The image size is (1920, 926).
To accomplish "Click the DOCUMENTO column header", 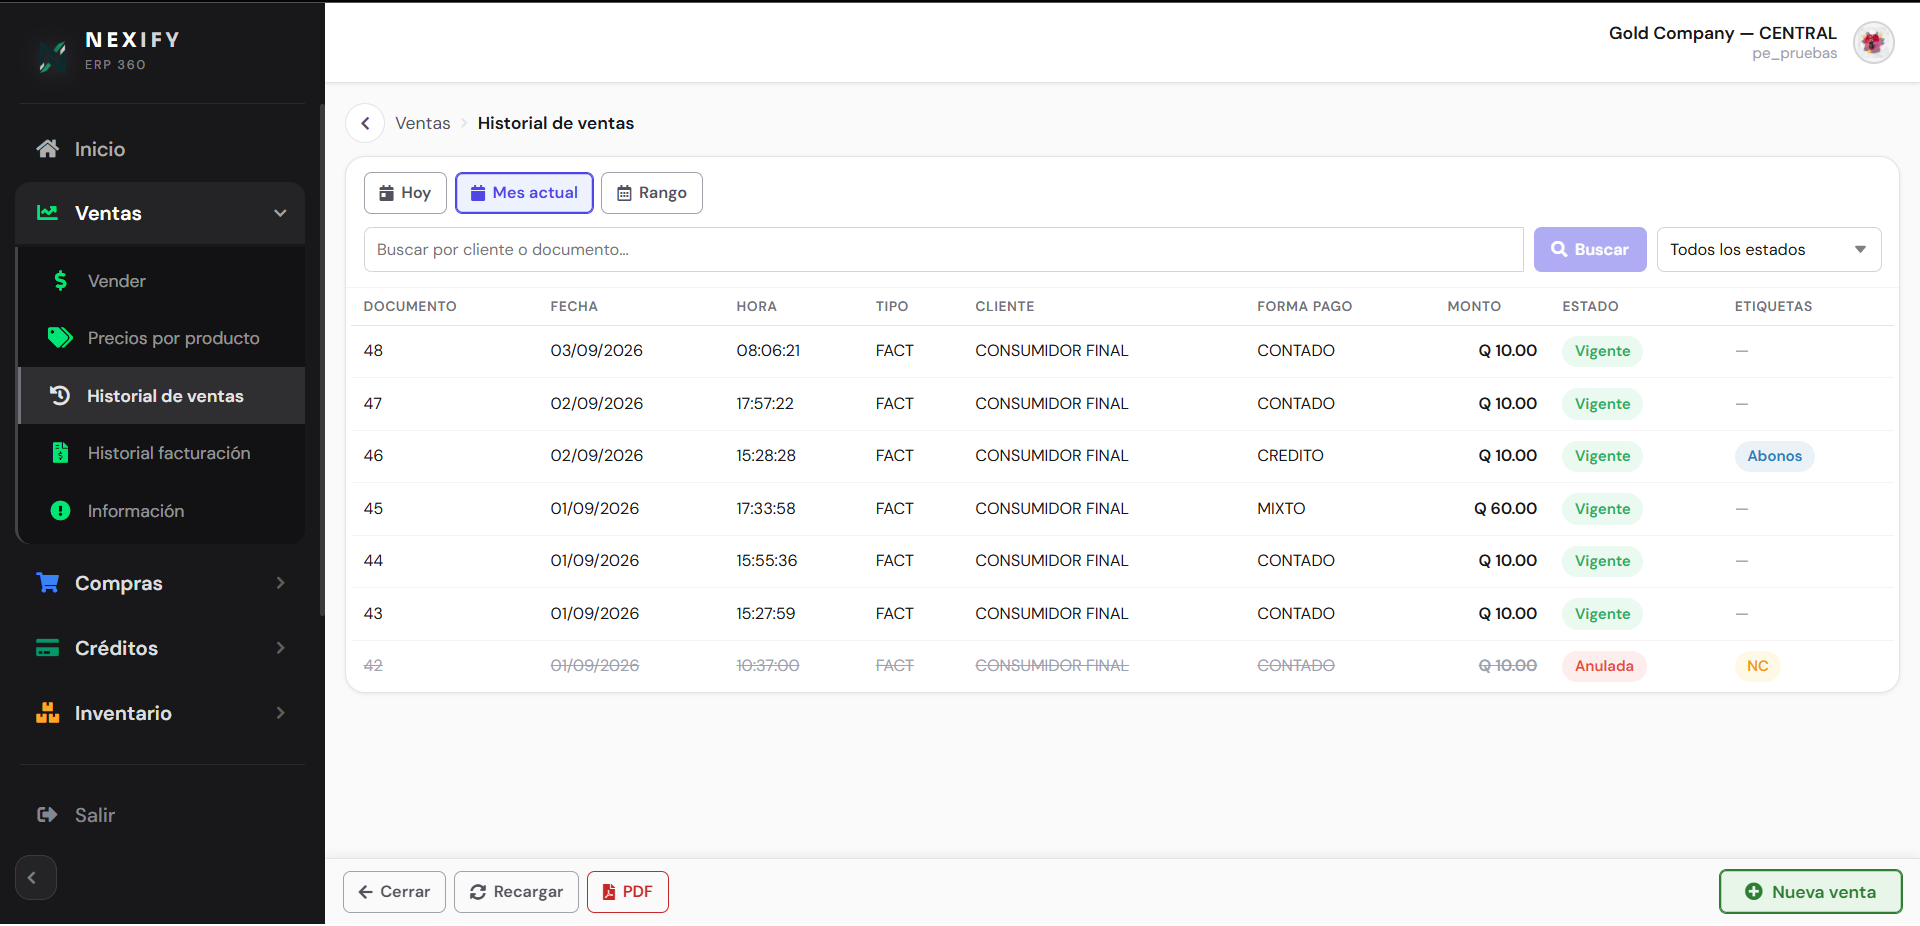I will (x=410, y=306).
